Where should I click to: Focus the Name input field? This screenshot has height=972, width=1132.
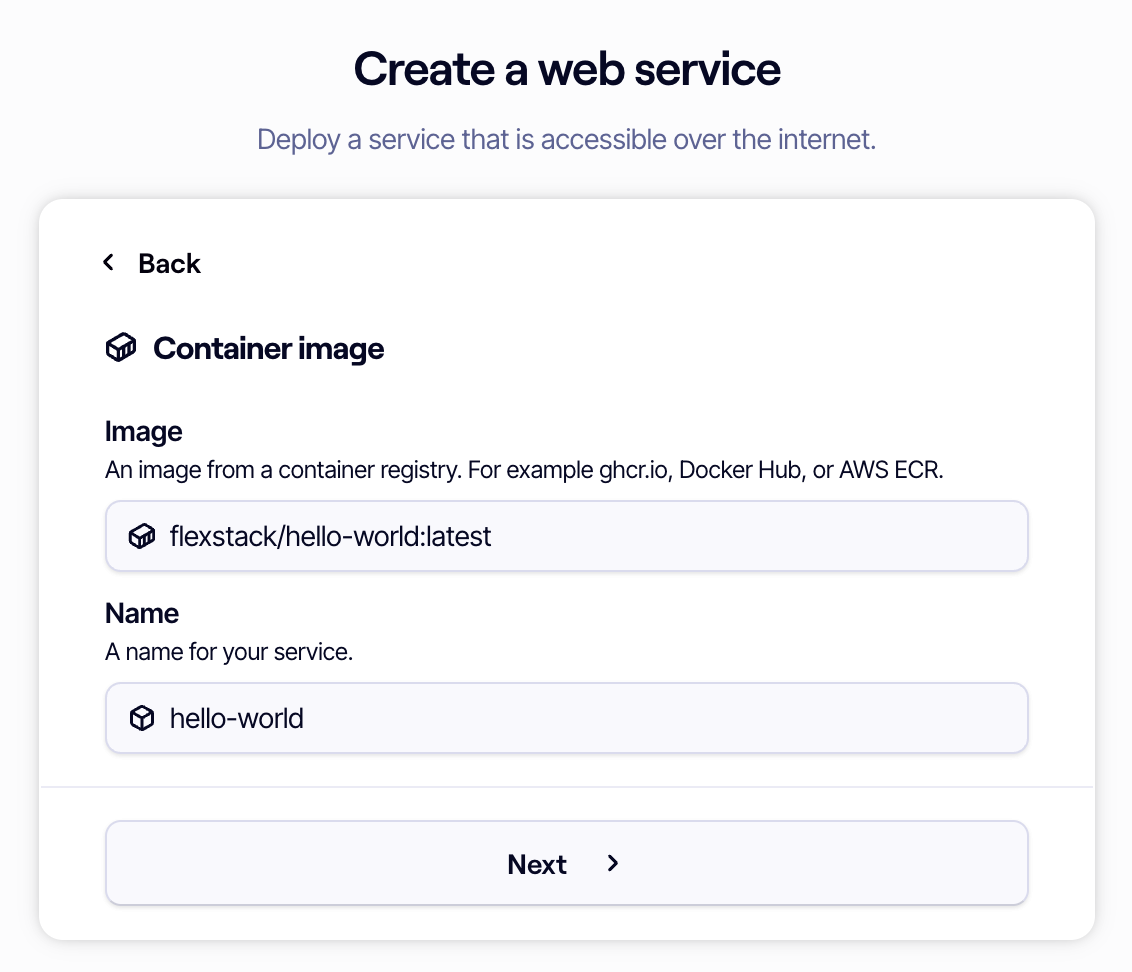(567, 718)
